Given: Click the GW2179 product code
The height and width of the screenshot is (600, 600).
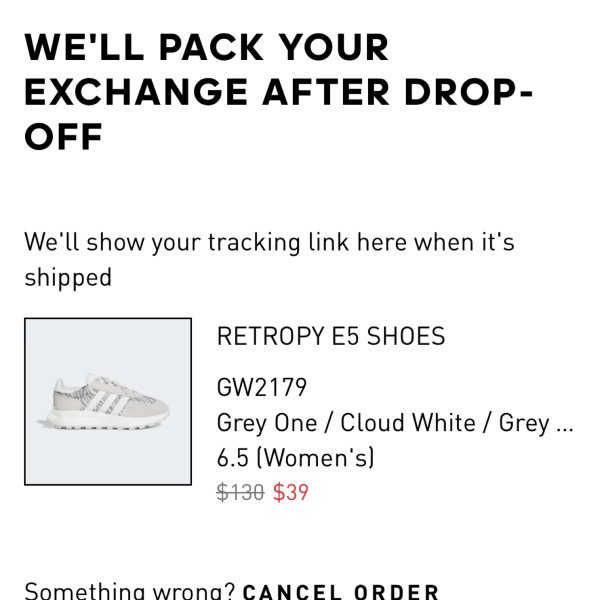Looking at the screenshot, I should pyautogui.click(x=262, y=387).
